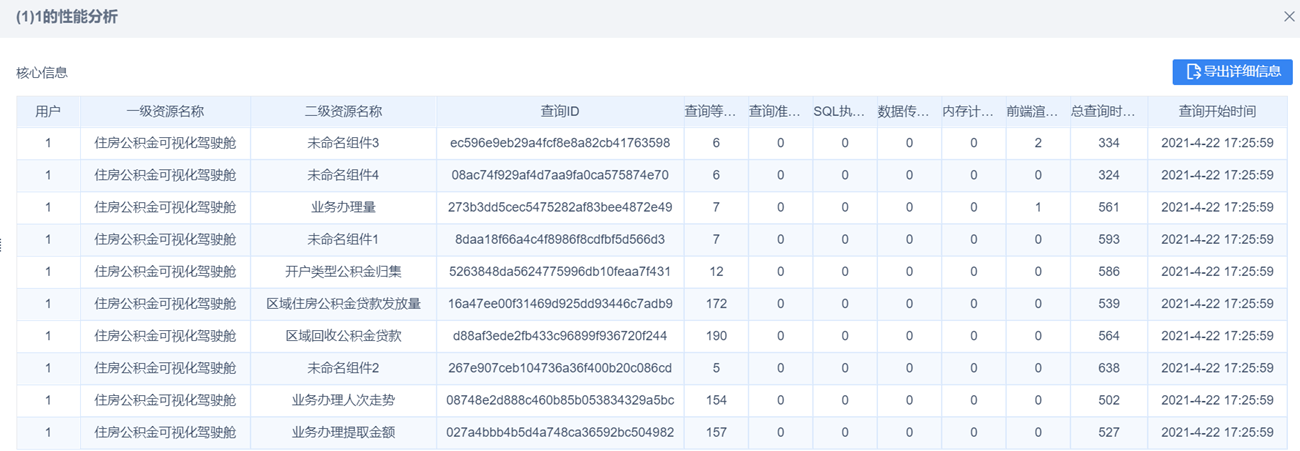The width and height of the screenshot is (1300, 451).
Task: Click query ID 273b3dd5cec5475282af83bee4872e49
Action: point(560,208)
